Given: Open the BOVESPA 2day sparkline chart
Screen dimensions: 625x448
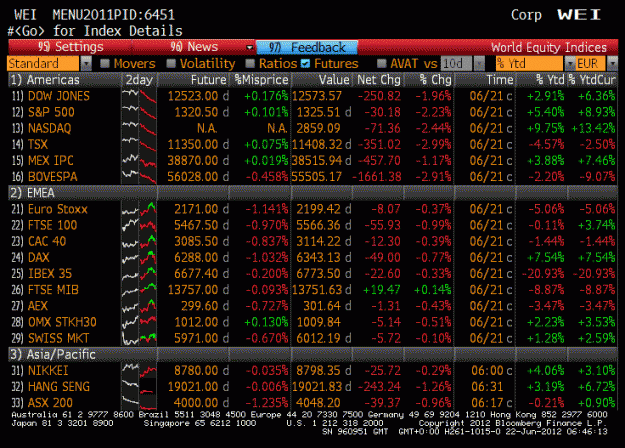Looking at the screenshot, I should [x=139, y=177].
